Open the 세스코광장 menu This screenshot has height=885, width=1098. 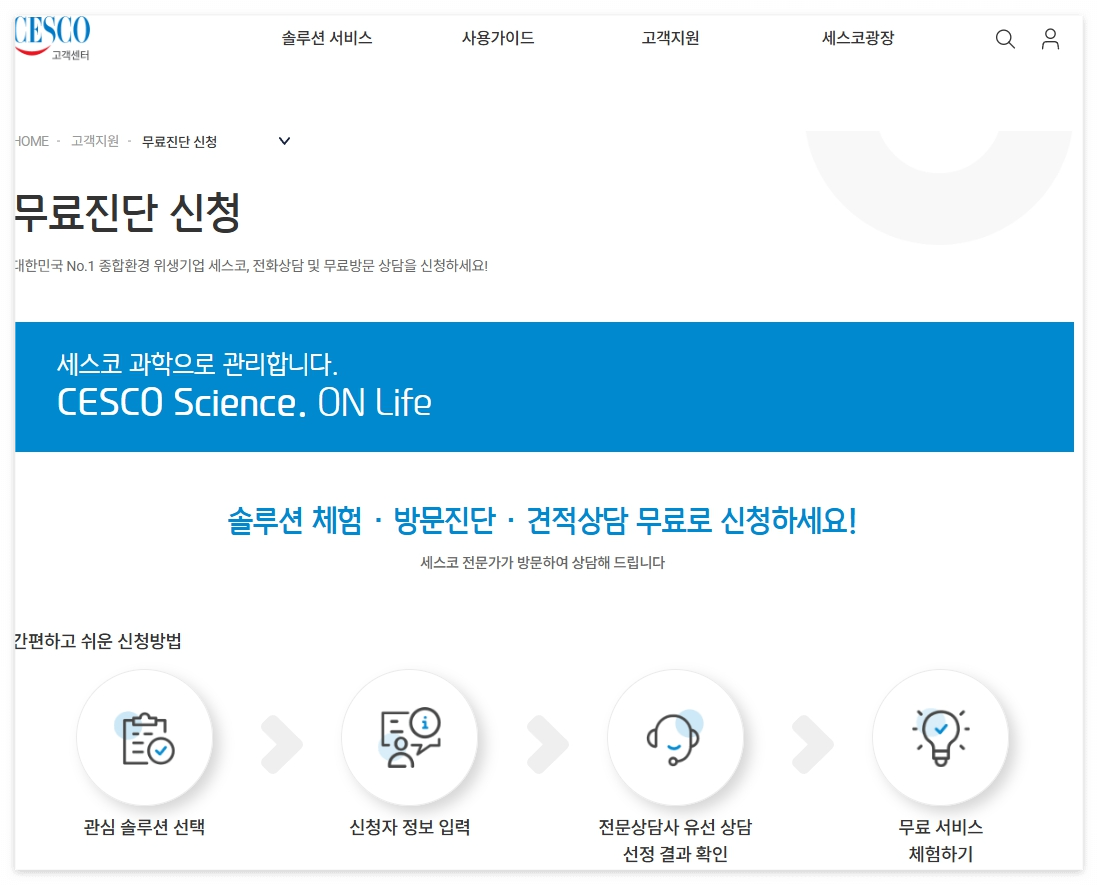tap(858, 38)
